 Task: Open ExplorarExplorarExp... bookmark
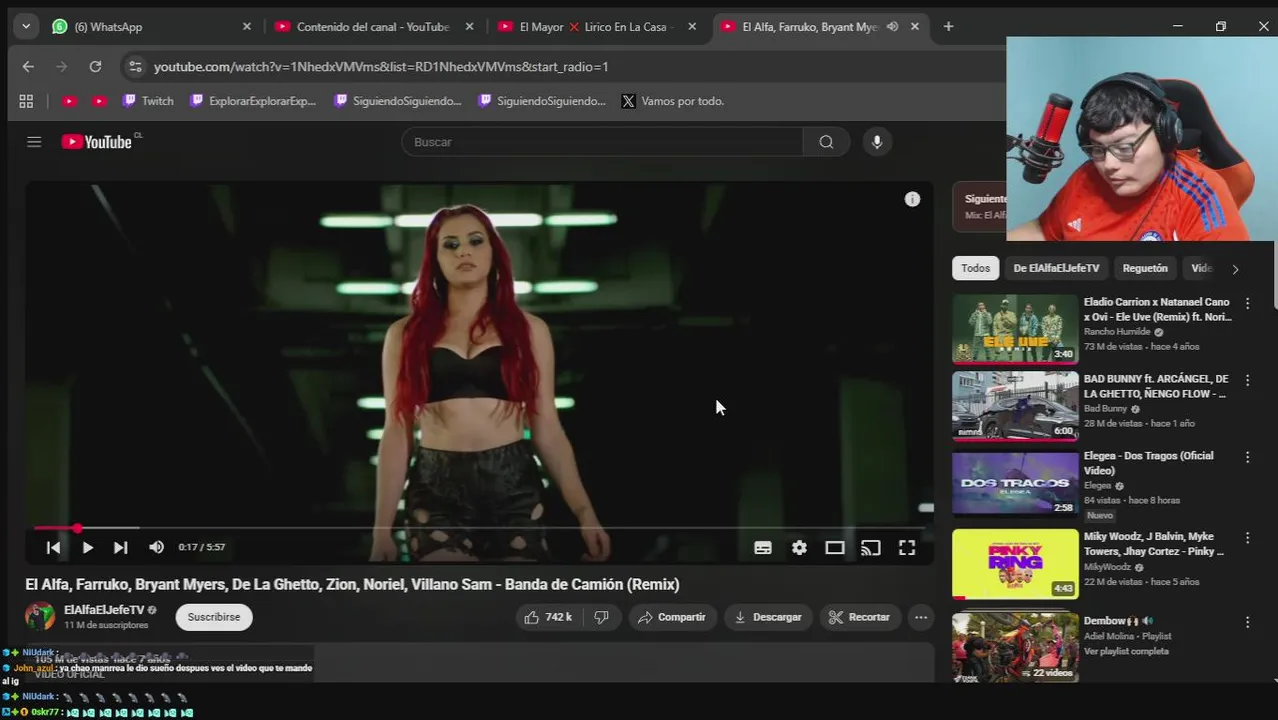tap(253, 101)
